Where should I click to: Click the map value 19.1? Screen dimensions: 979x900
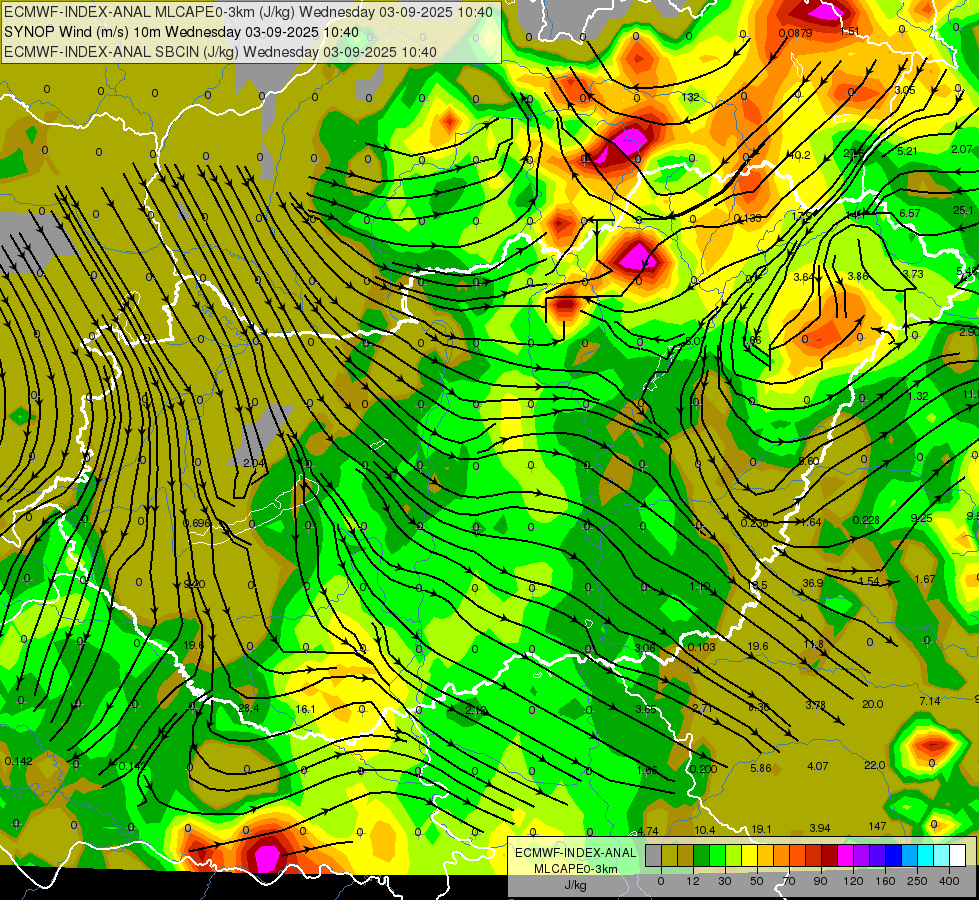pyautogui.click(x=761, y=829)
